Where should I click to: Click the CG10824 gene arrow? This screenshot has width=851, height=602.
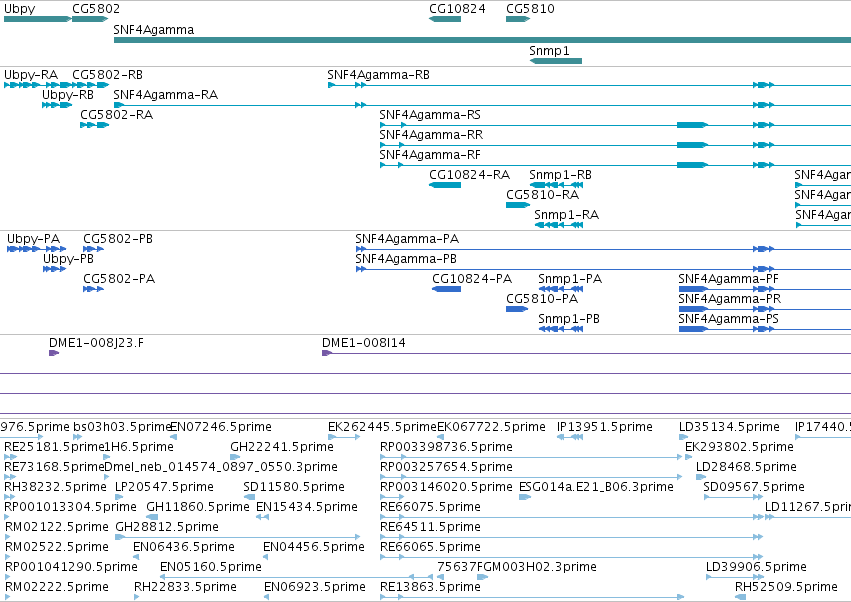point(445,19)
